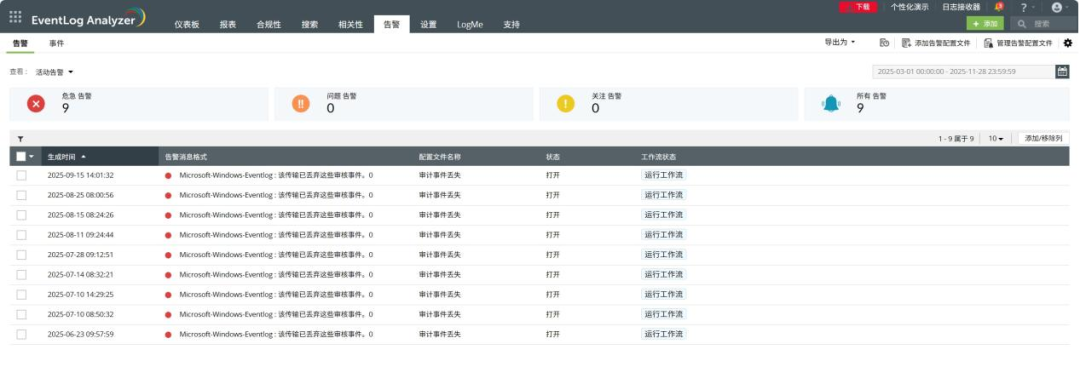Sort by 生成时间 ascending arrow

tap(83, 157)
